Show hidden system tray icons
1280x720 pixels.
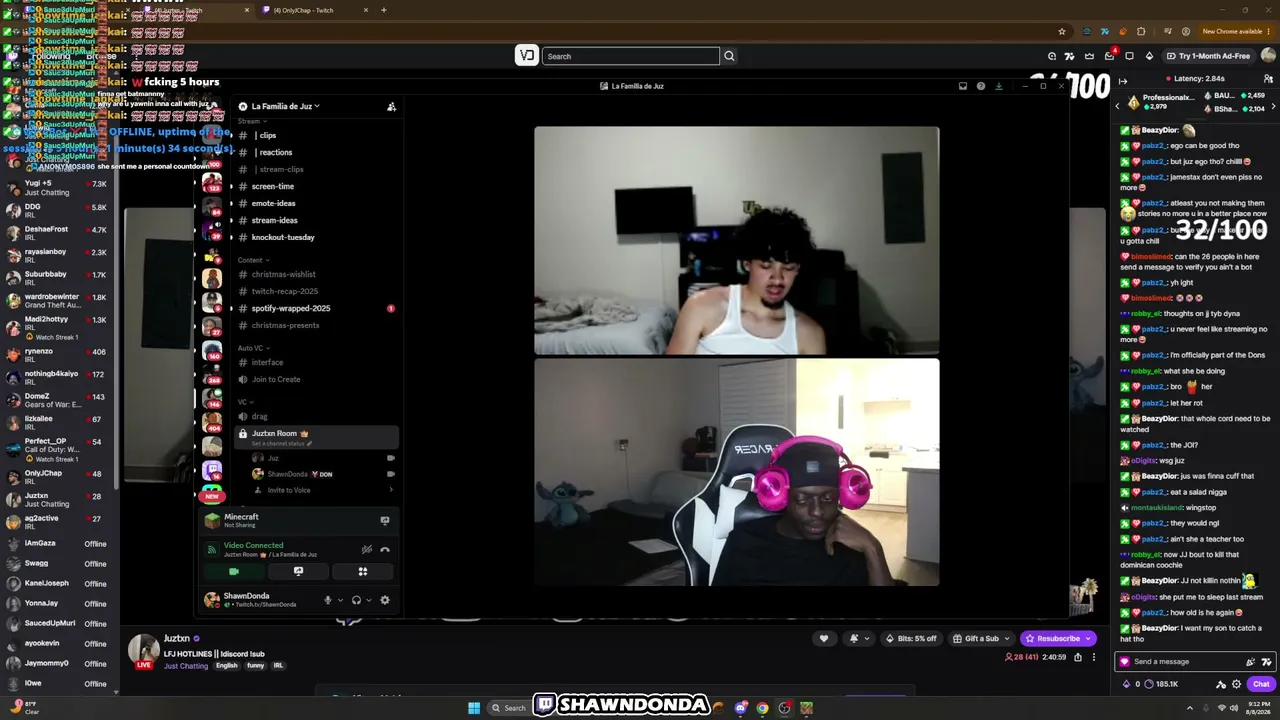tap(1190, 708)
